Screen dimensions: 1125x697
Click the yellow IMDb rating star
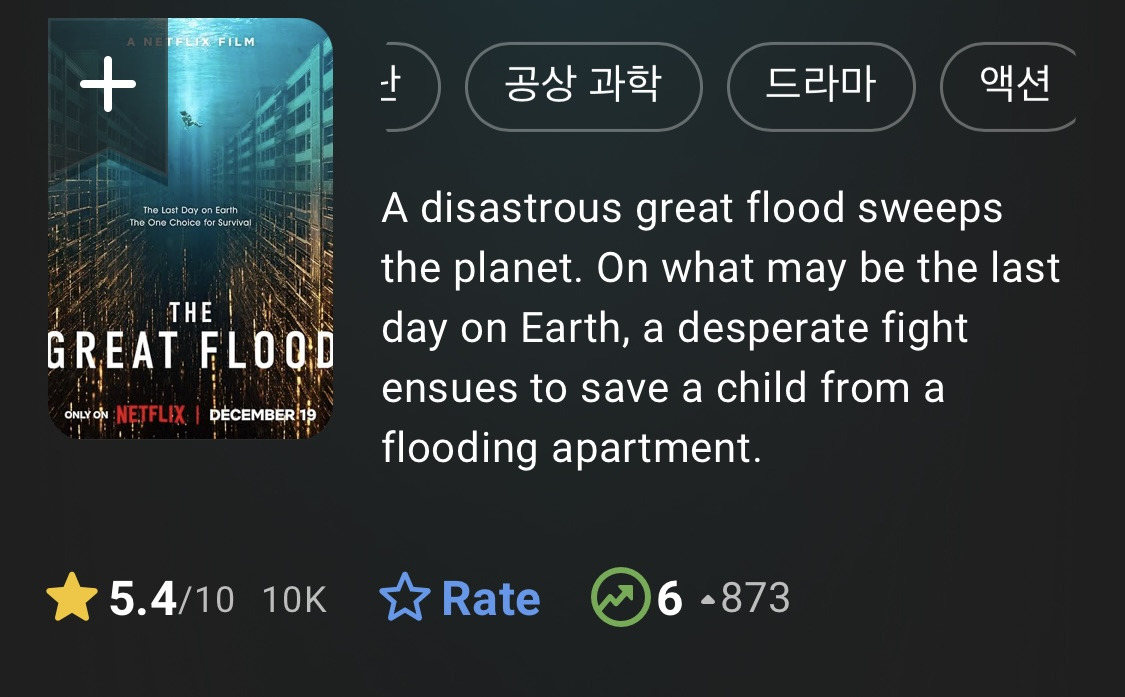click(x=72, y=599)
